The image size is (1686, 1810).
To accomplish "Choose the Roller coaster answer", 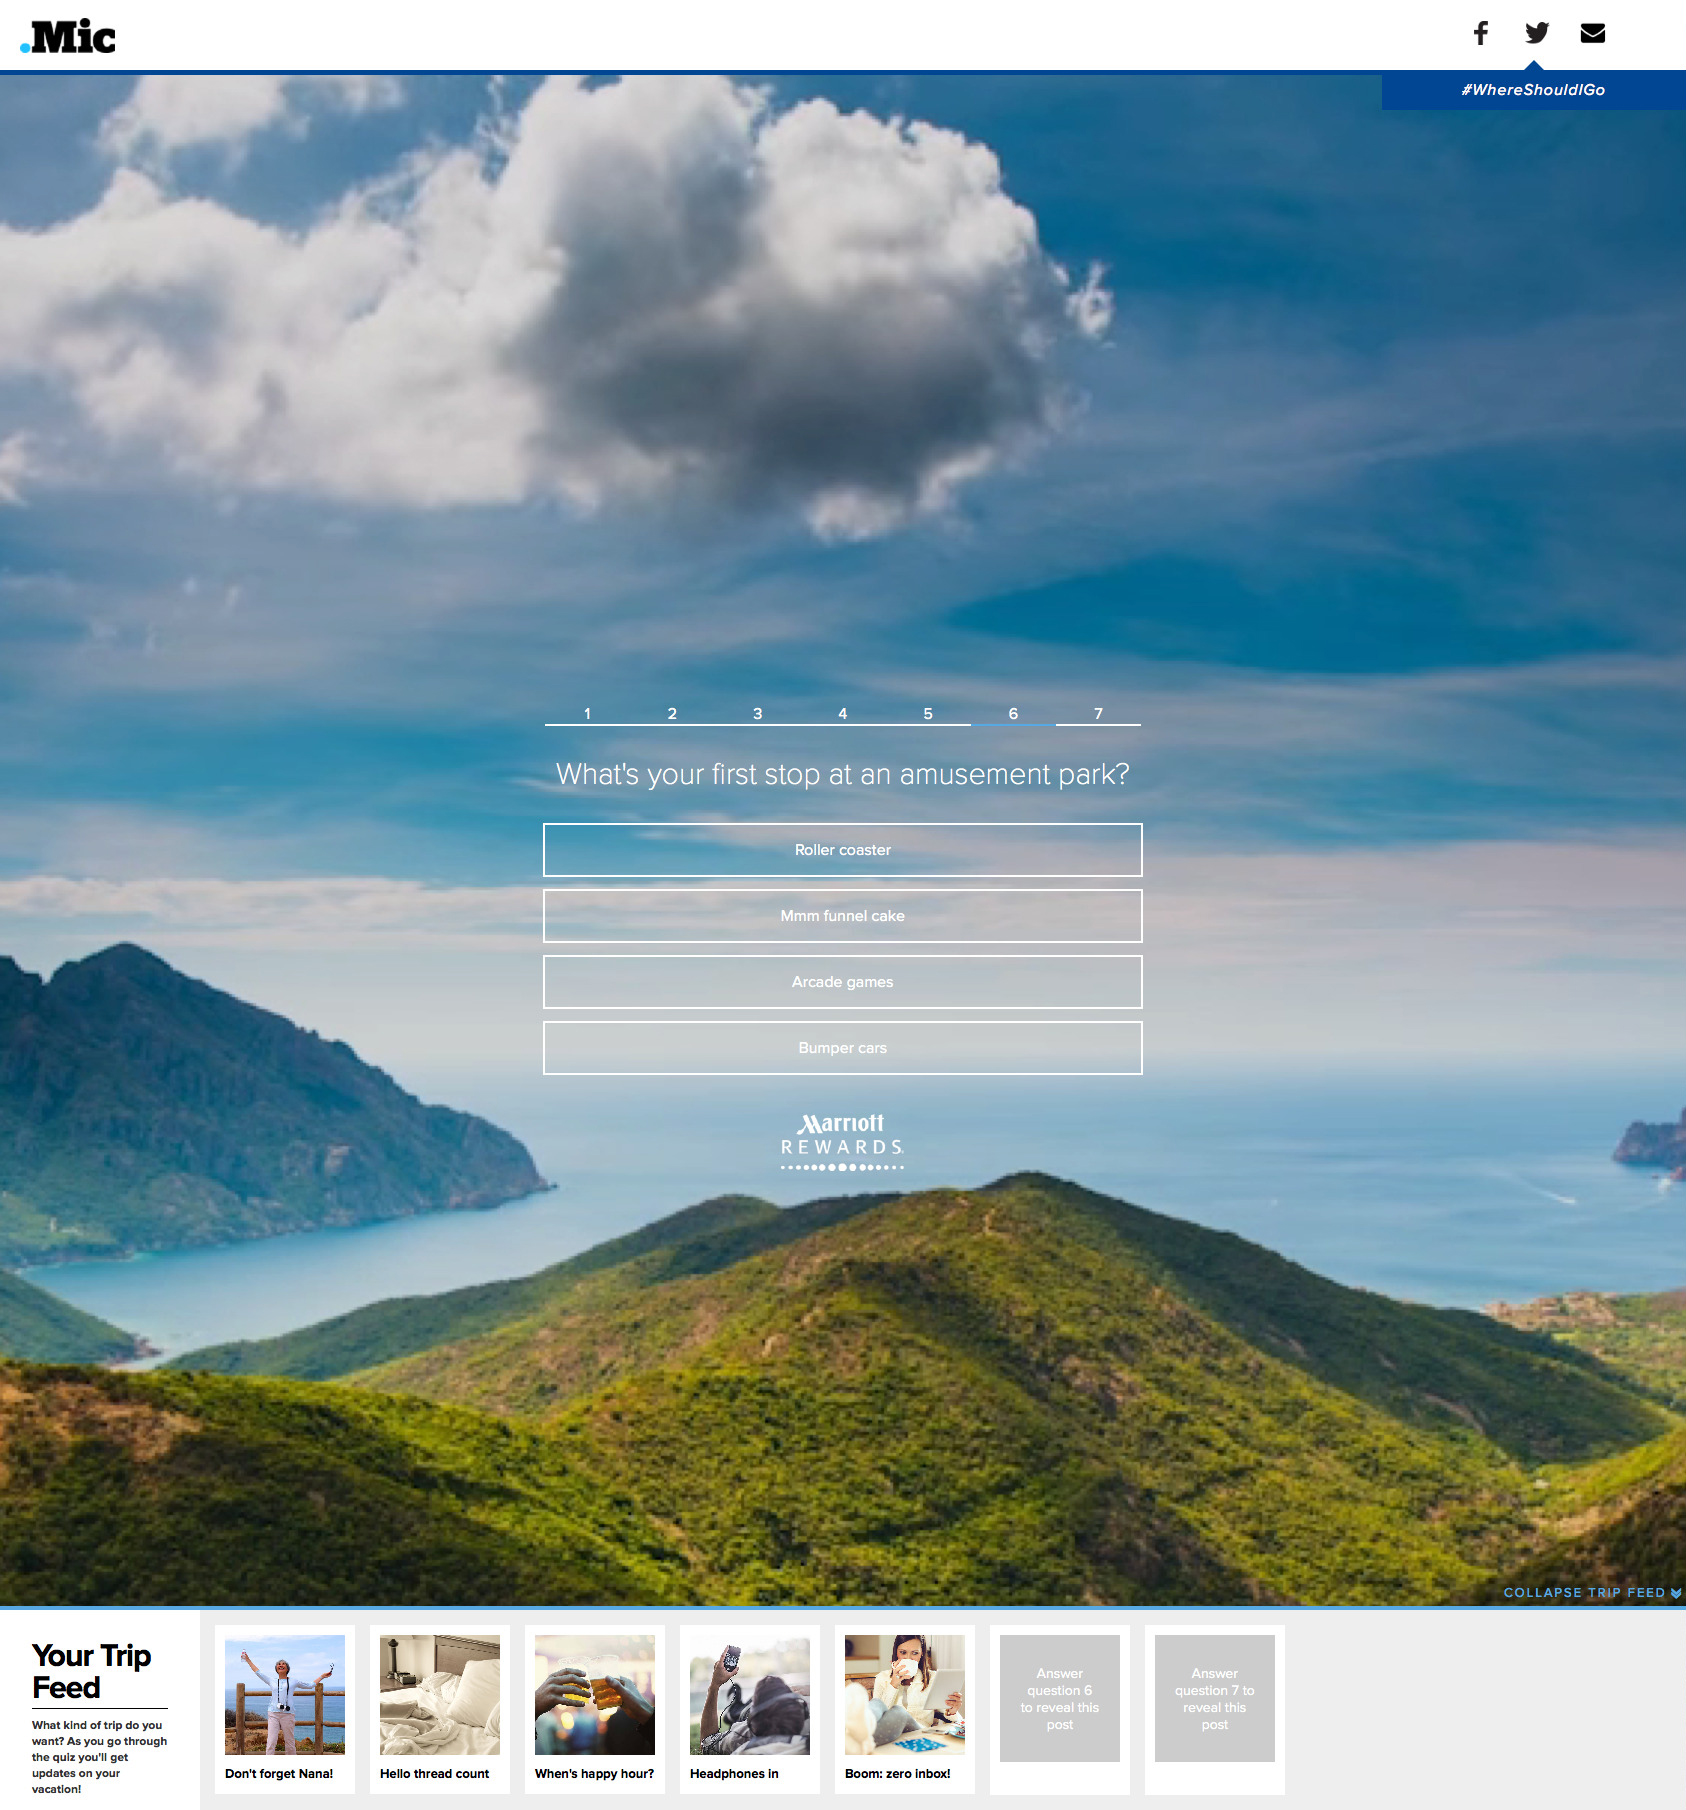I will click(x=842, y=850).
